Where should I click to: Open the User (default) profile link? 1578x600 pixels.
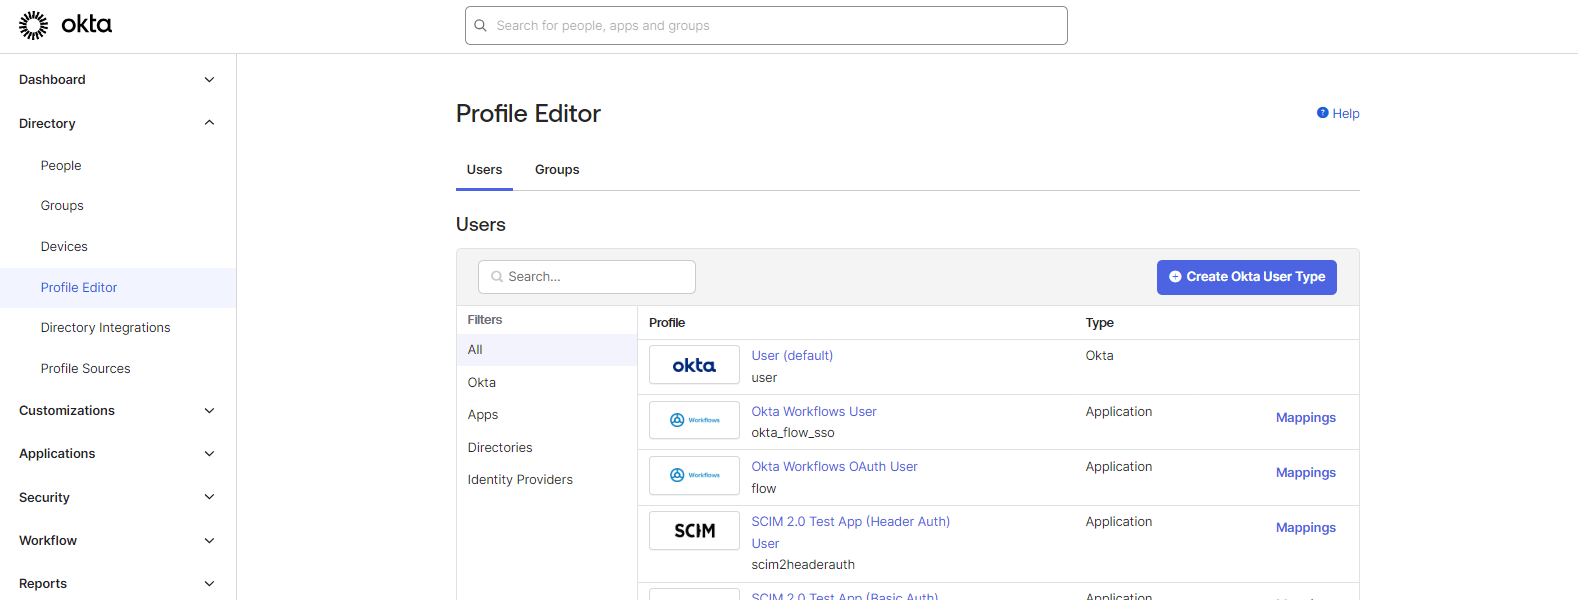pos(792,356)
